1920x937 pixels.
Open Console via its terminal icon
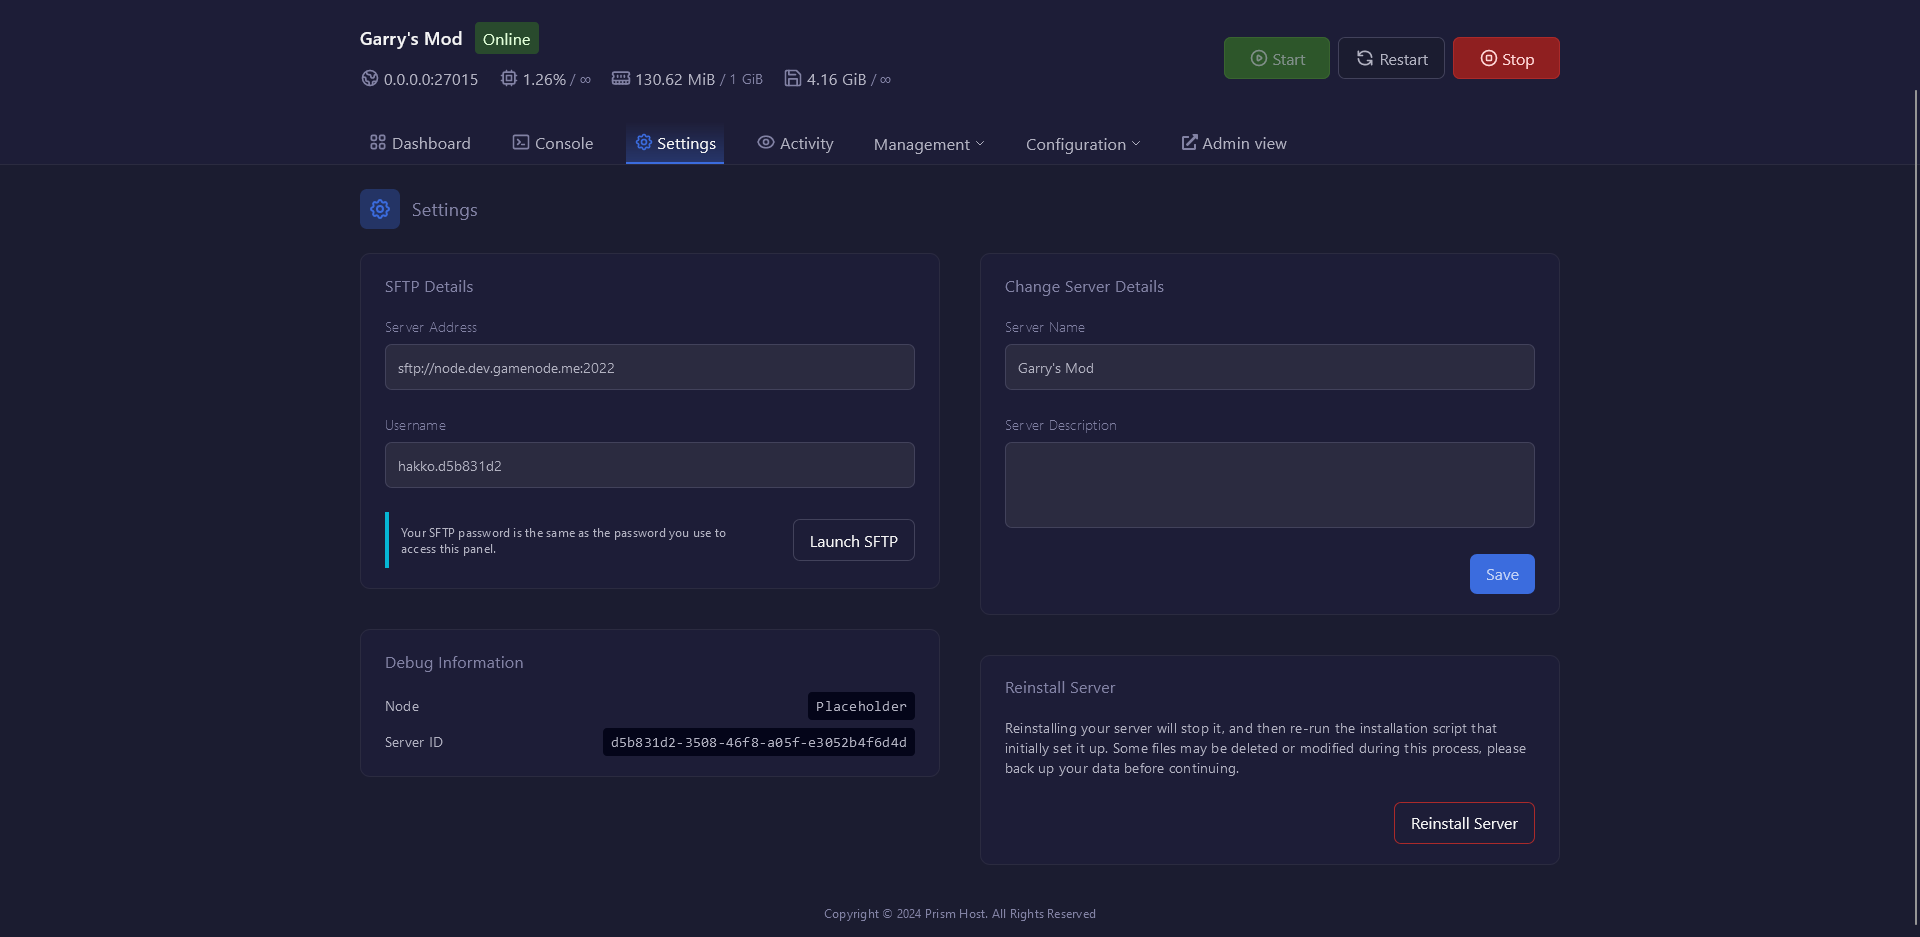[521, 143]
